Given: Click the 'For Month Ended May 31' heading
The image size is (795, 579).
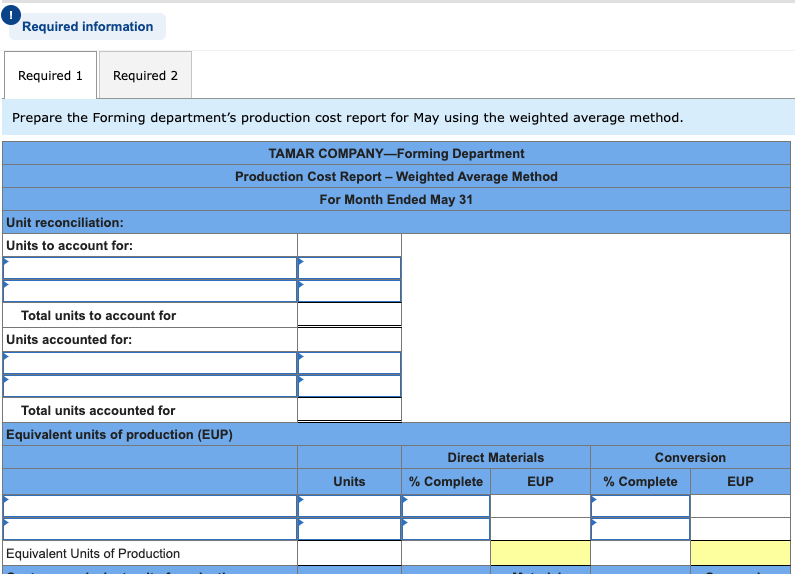Looking at the screenshot, I should (396, 200).
